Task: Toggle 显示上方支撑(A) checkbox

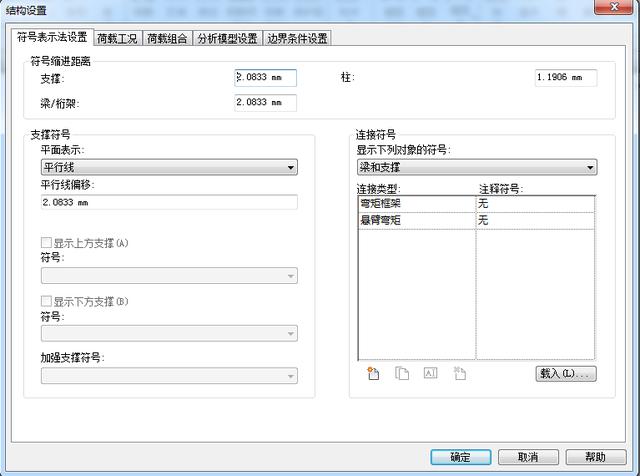Action: click(46, 243)
